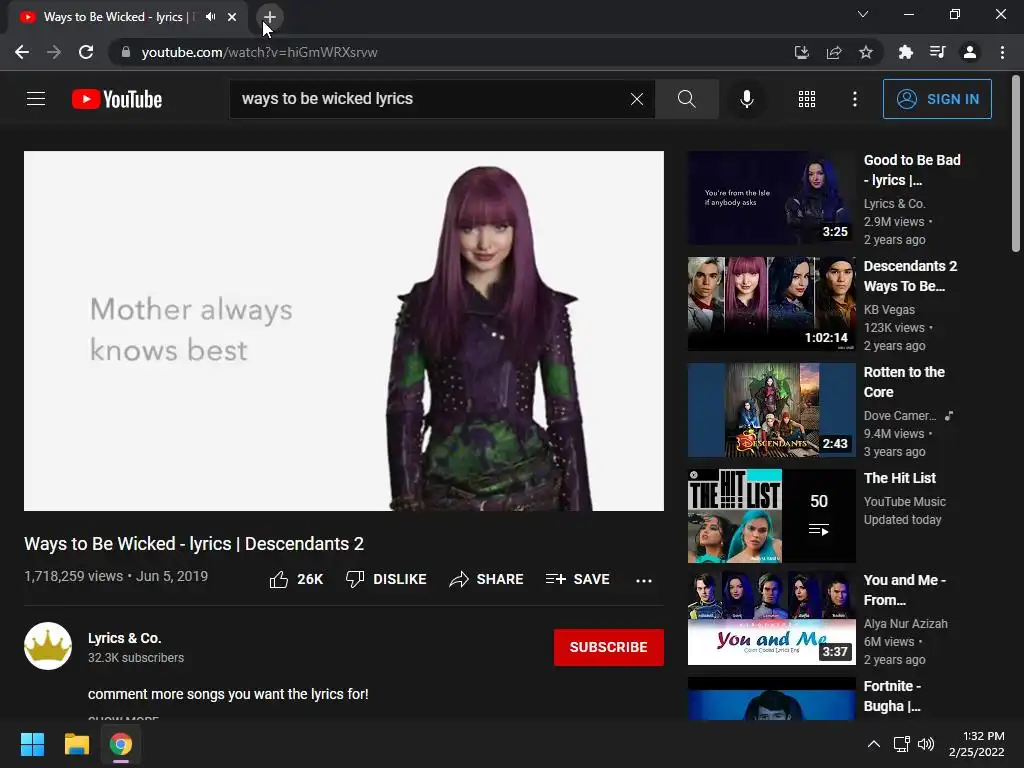Viewport: 1024px width, 768px height.
Task: Click Dove Cameron channel name
Action: tap(900, 415)
